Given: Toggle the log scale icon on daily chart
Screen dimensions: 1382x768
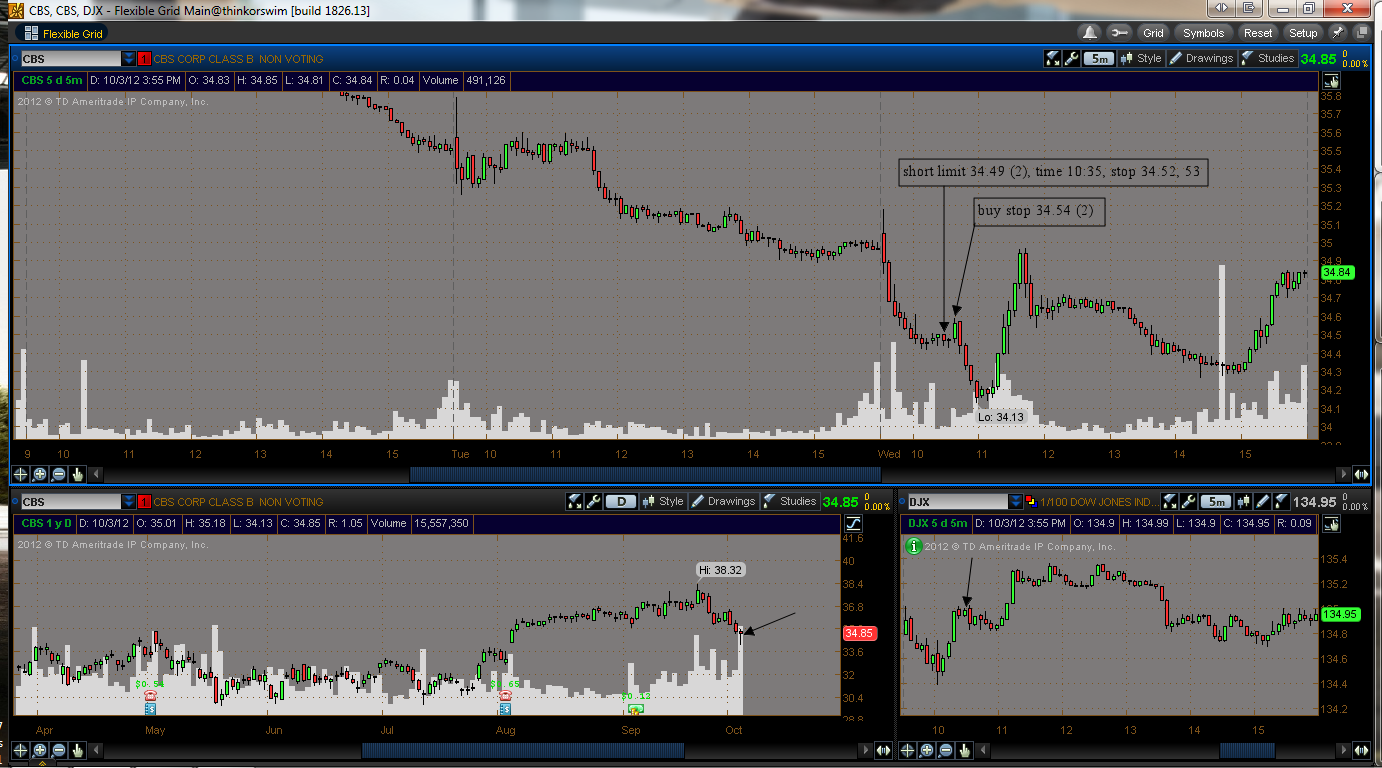Looking at the screenshot, I should (853, 523).
